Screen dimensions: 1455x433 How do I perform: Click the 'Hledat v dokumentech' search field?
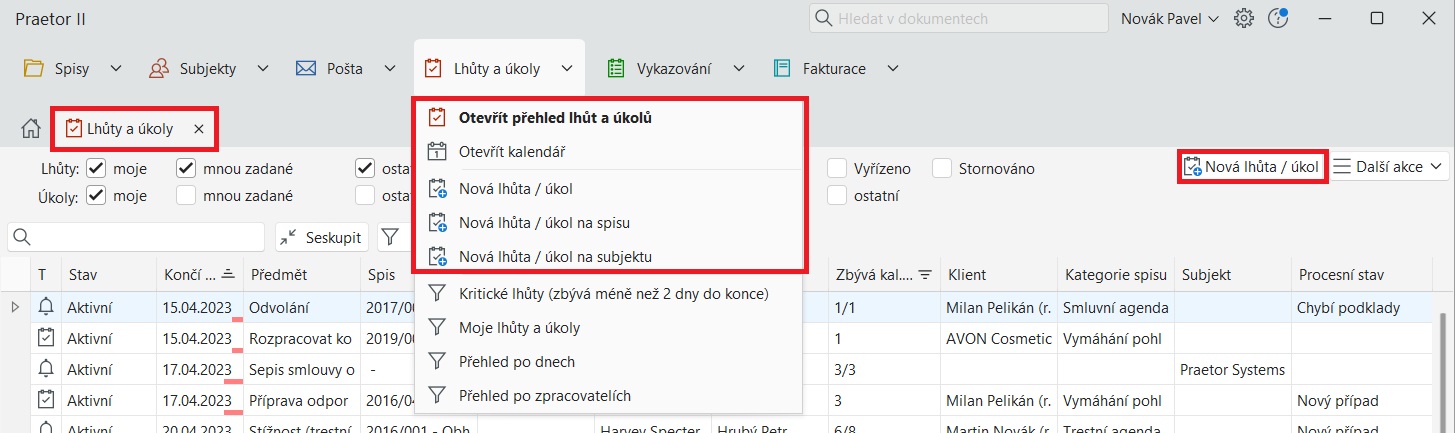coord(958,19)
